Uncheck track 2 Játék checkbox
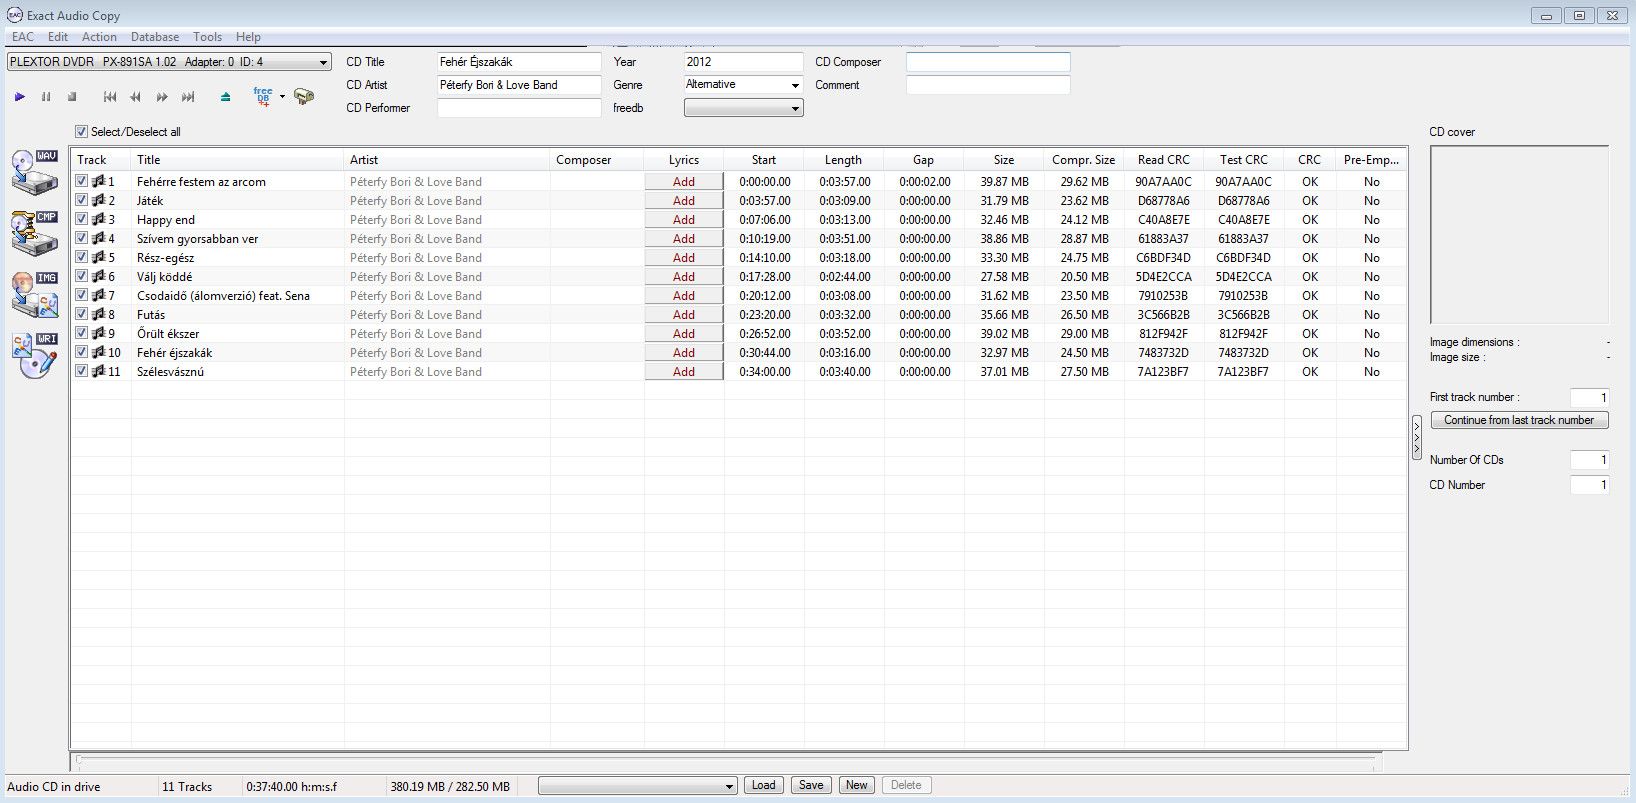The image size is (1636, 803). coord(82,200)
